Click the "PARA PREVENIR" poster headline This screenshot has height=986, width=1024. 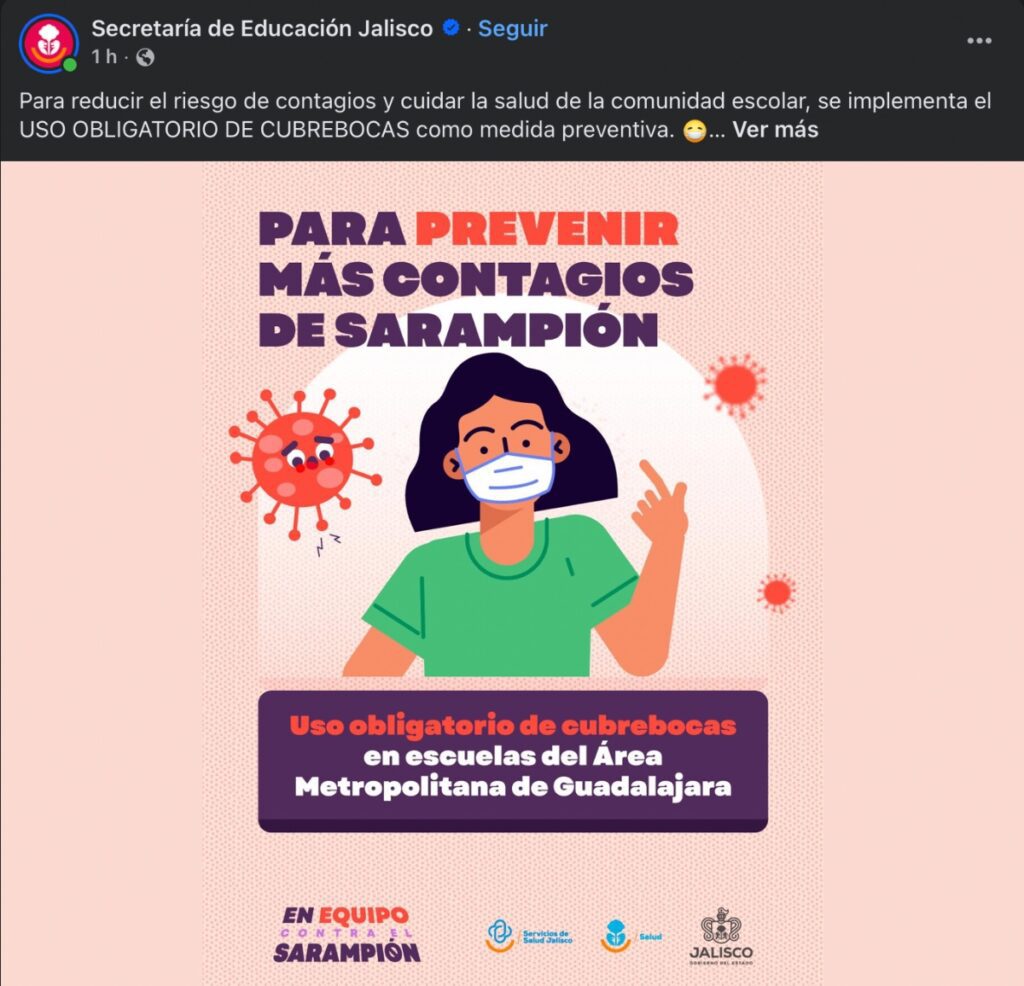click(x=469, y=229)
